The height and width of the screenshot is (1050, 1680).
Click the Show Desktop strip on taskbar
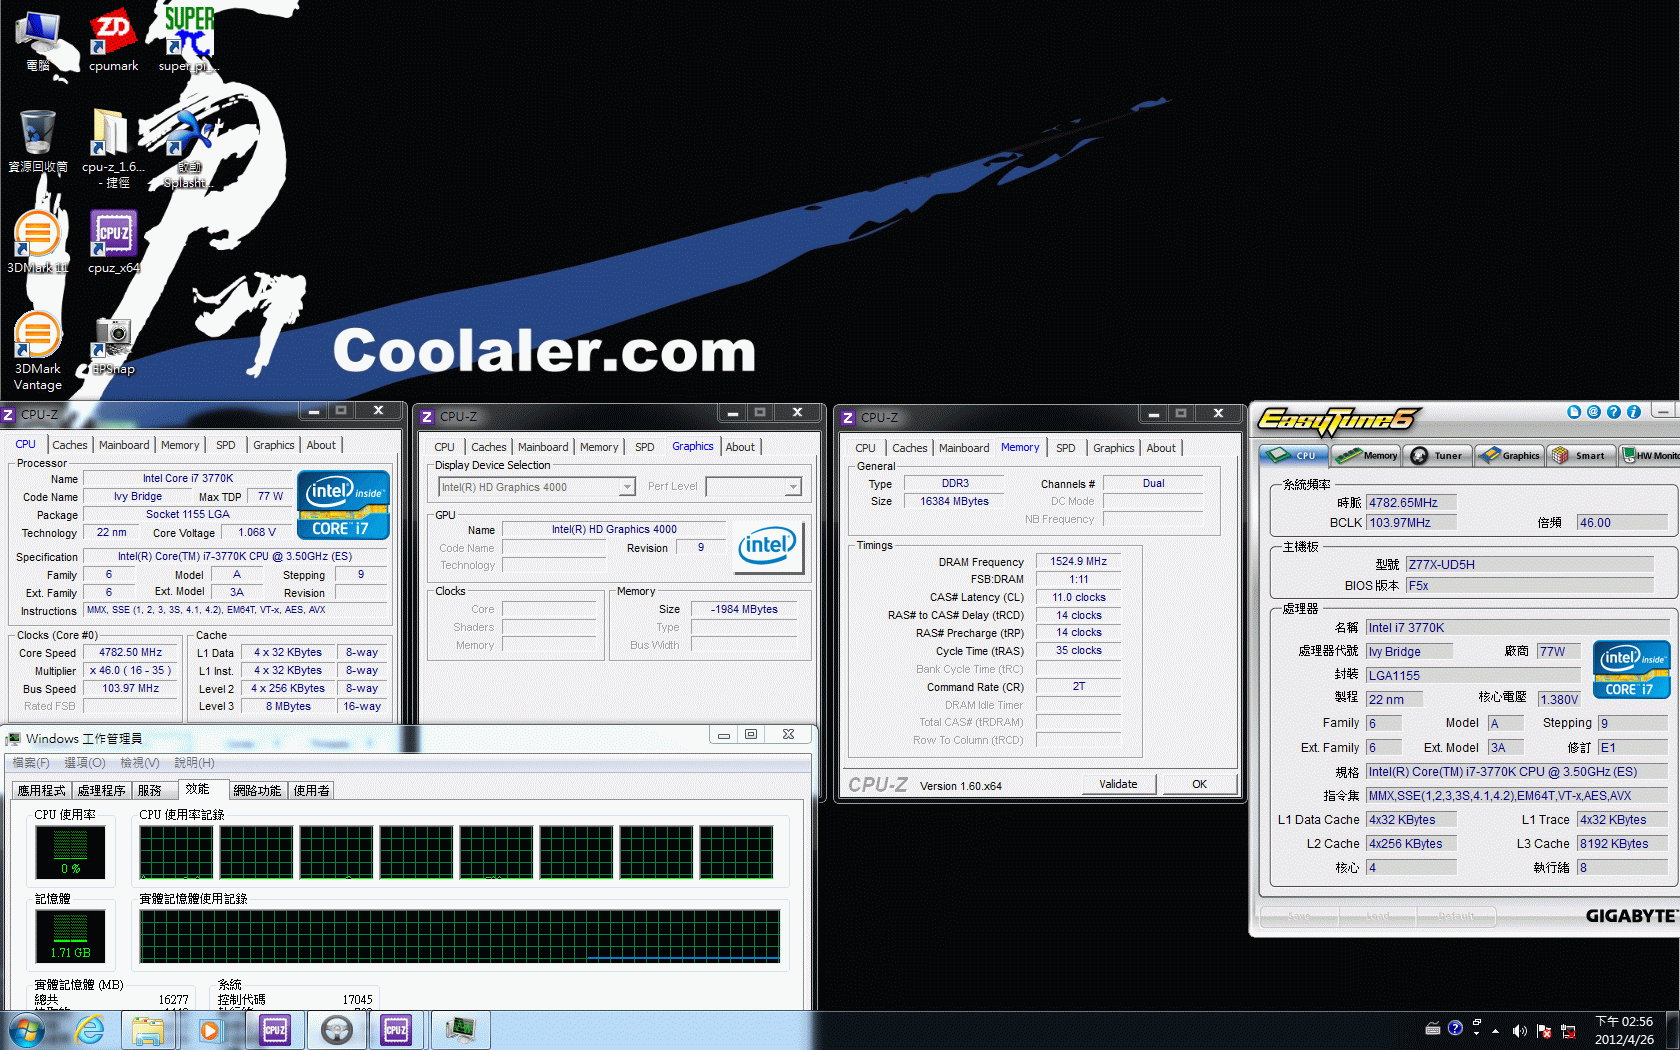pyautogui.click(x=1672, y=1030)
